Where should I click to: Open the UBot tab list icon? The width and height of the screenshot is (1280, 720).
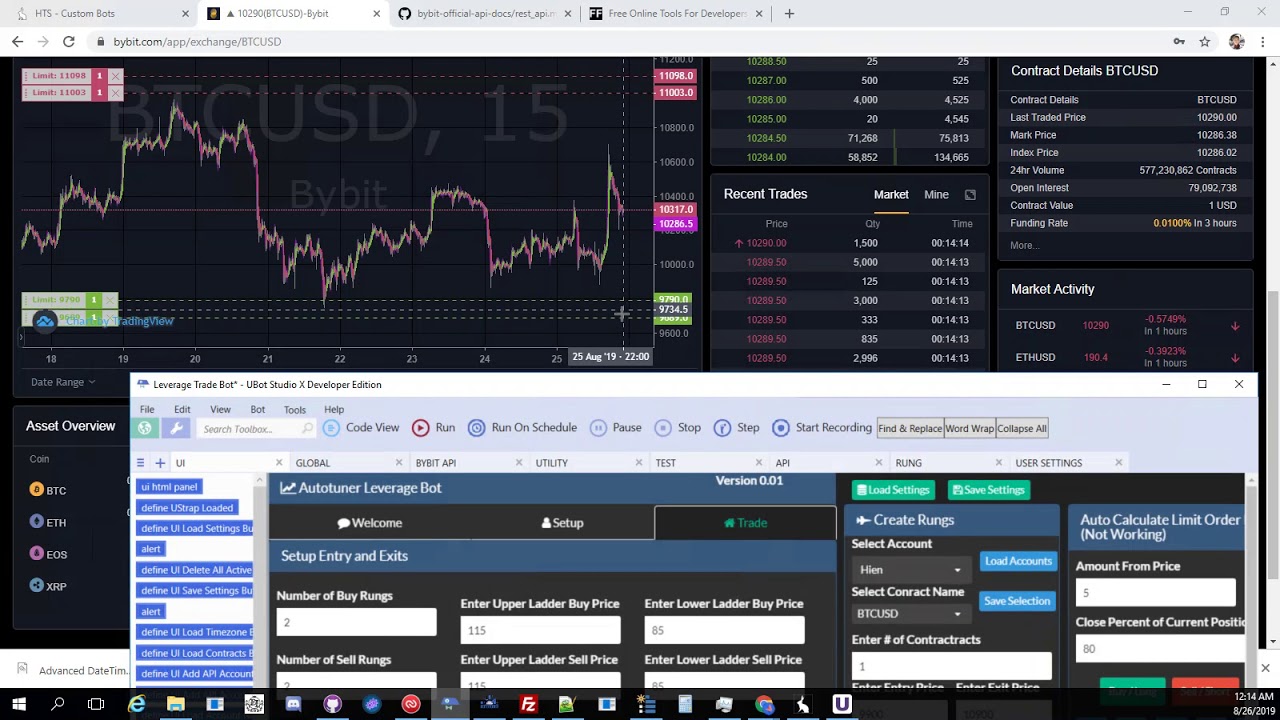(x=140, y=463)
